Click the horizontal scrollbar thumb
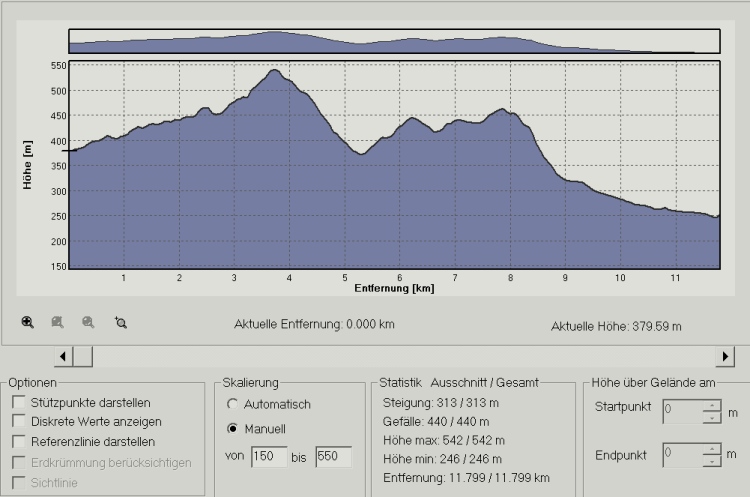The image size is (750, 497). click(x=83, y=356)
